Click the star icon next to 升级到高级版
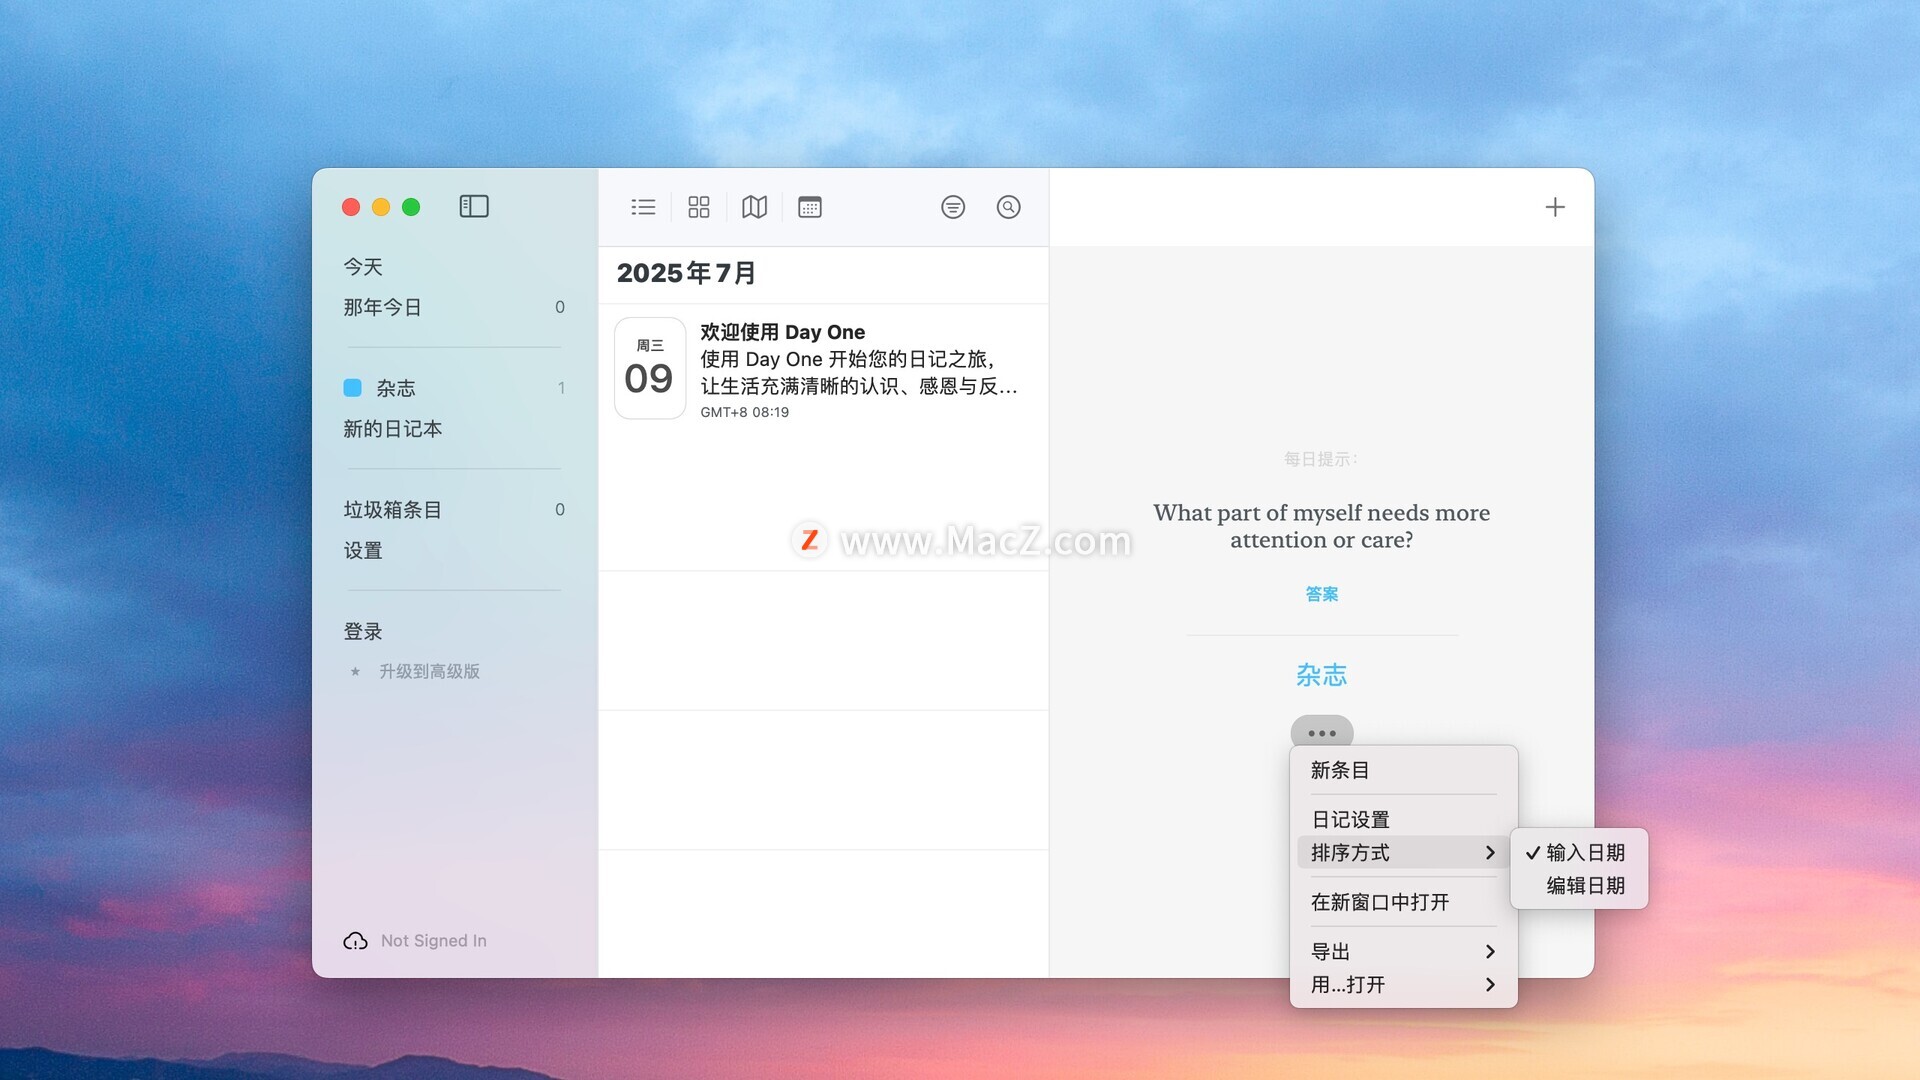Image resolution: width=1920 pixels, height=1080 pixels. [x=355, y=672]
